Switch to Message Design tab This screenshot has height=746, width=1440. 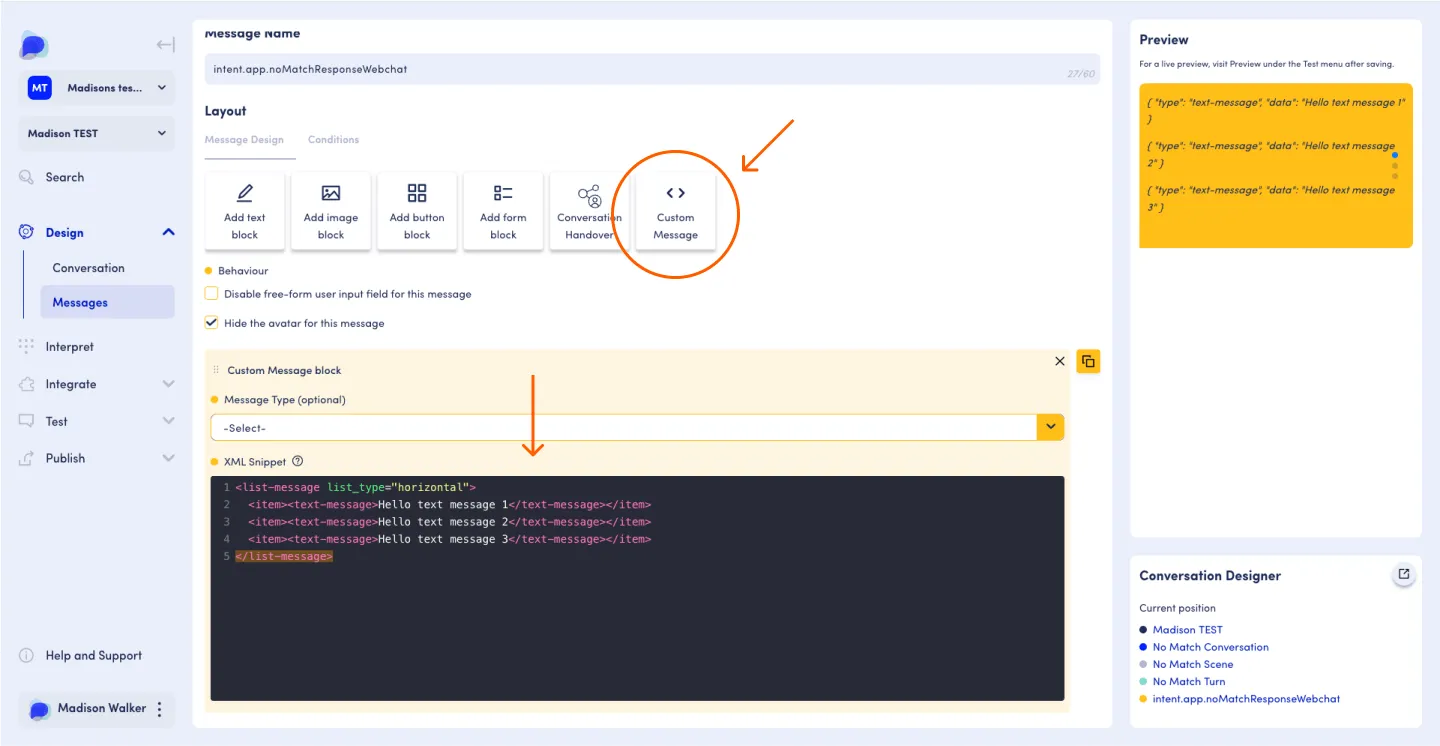(244, 140)
